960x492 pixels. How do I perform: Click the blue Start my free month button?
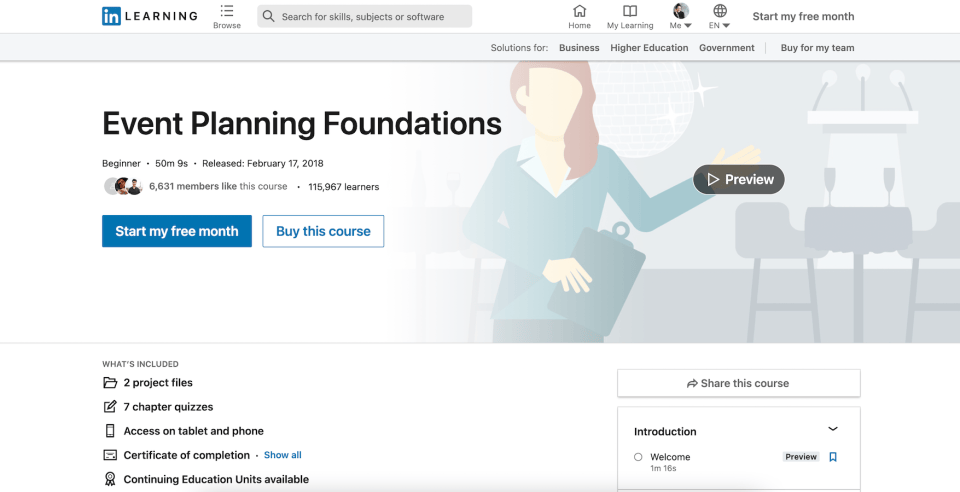click(177, 231)
